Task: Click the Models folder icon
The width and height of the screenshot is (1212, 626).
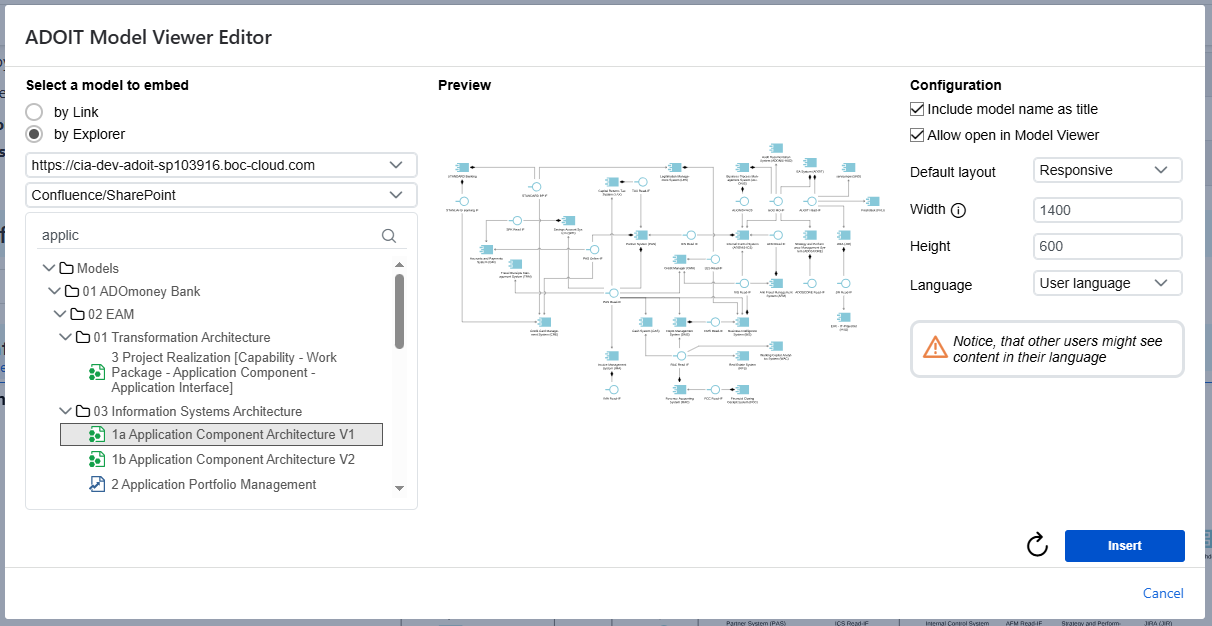Action: [x=67, y=268]
